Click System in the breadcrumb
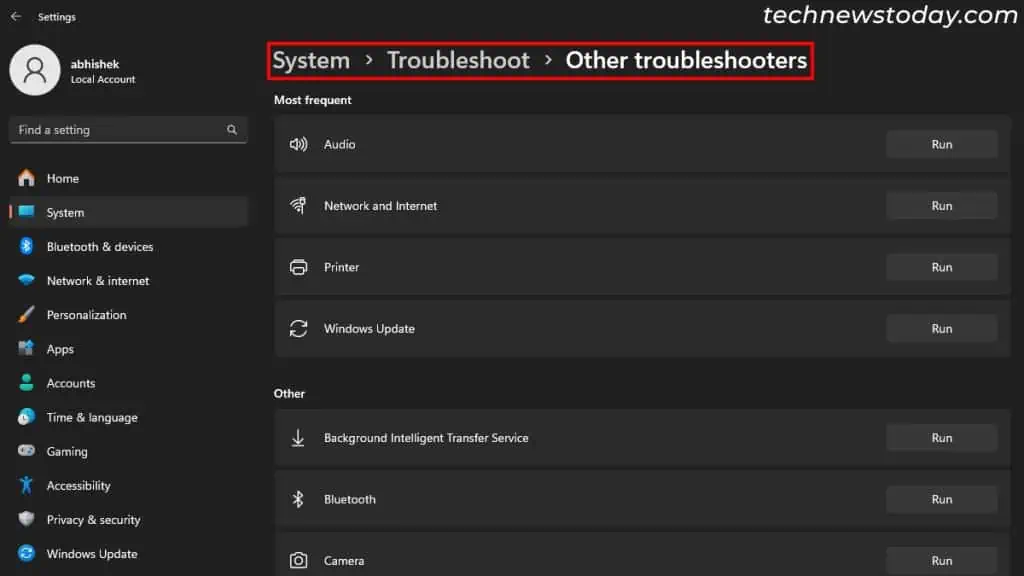 (311, 60)
